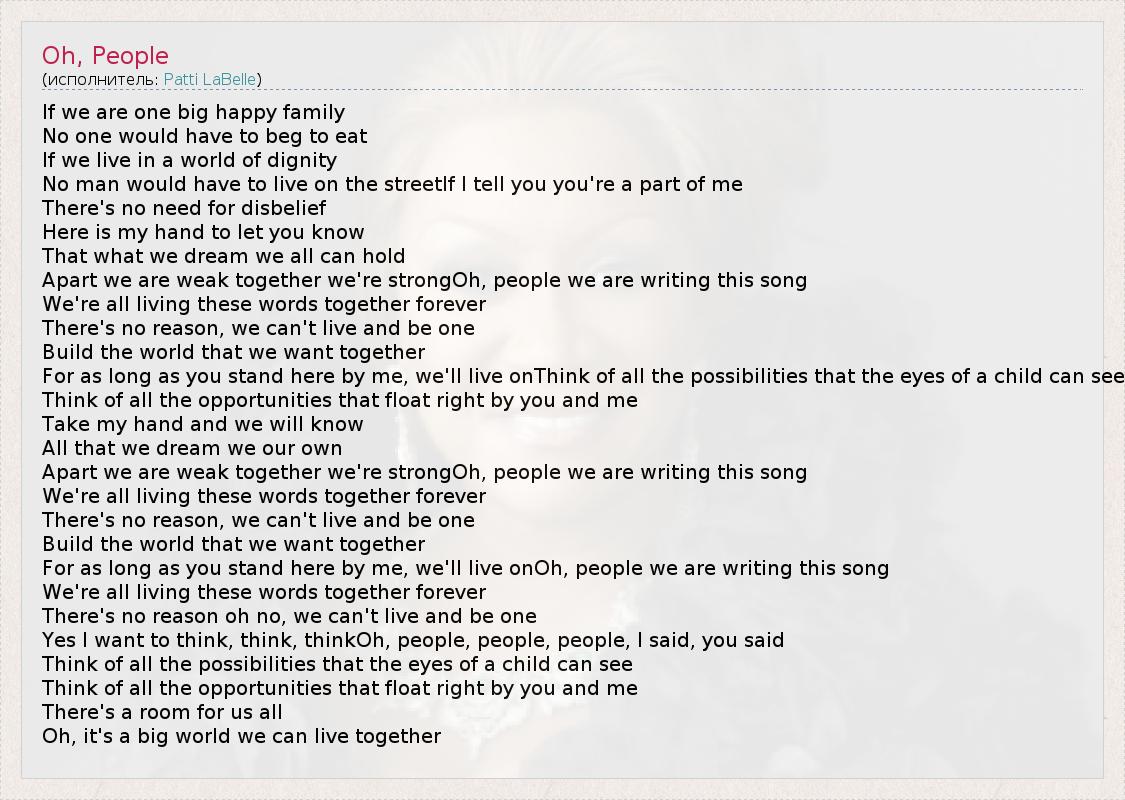Click the lyric 'There's no need for disbelief'

(184, 208)
